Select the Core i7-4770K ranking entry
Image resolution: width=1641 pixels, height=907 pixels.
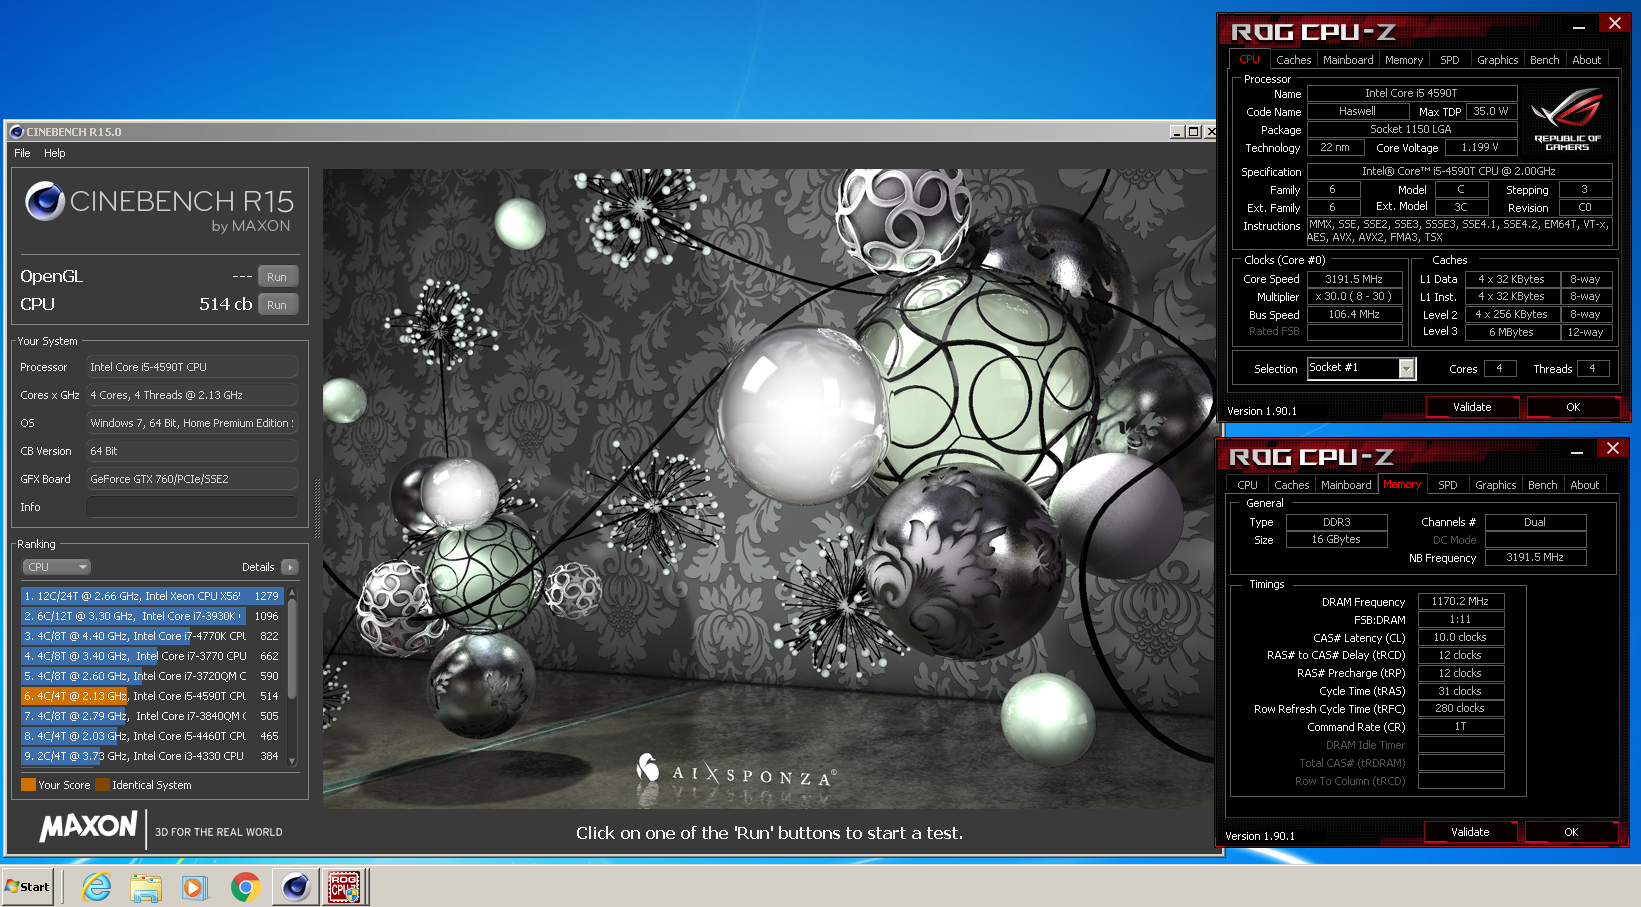pyautogui.click(x=152, y=636)
